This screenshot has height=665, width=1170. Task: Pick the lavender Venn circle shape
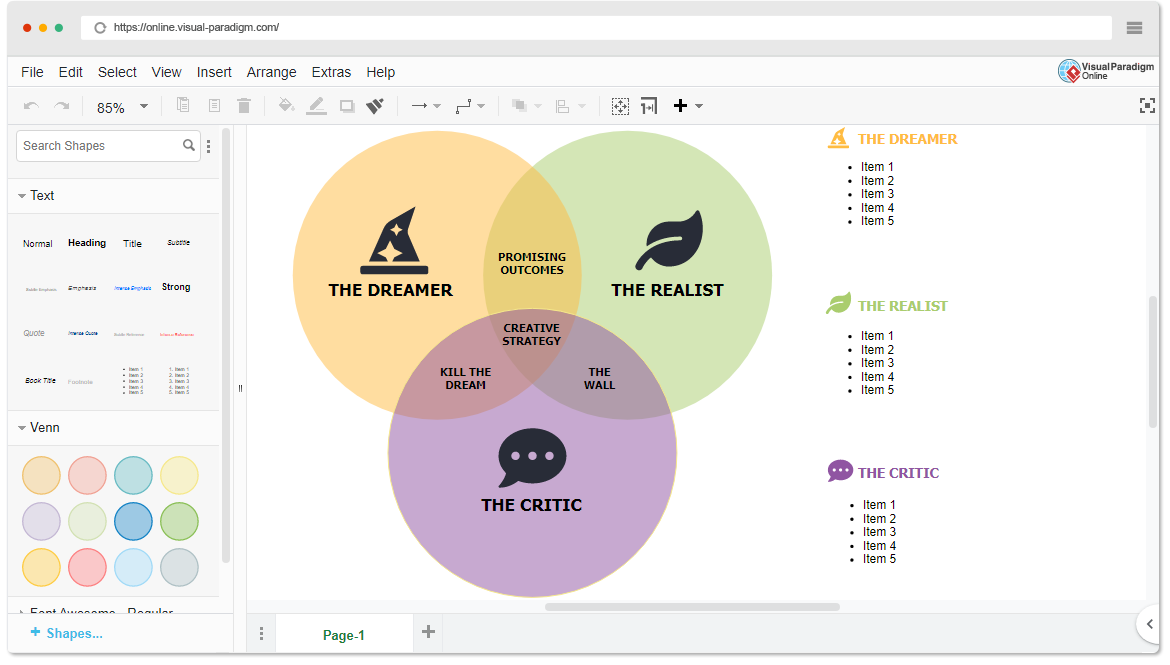click(41, 521)
